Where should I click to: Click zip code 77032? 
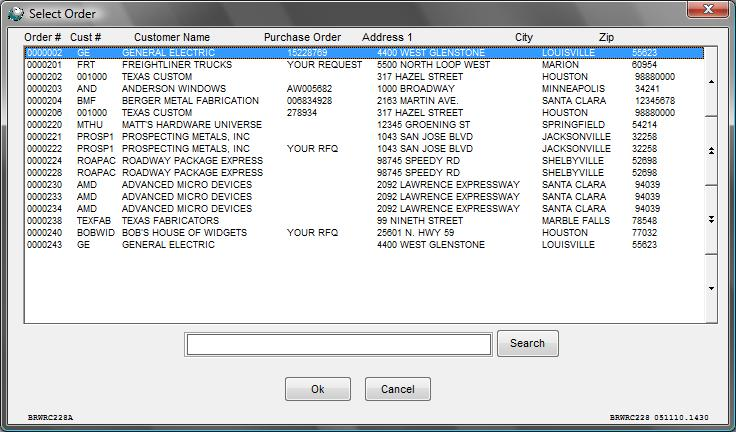(644, 232)
